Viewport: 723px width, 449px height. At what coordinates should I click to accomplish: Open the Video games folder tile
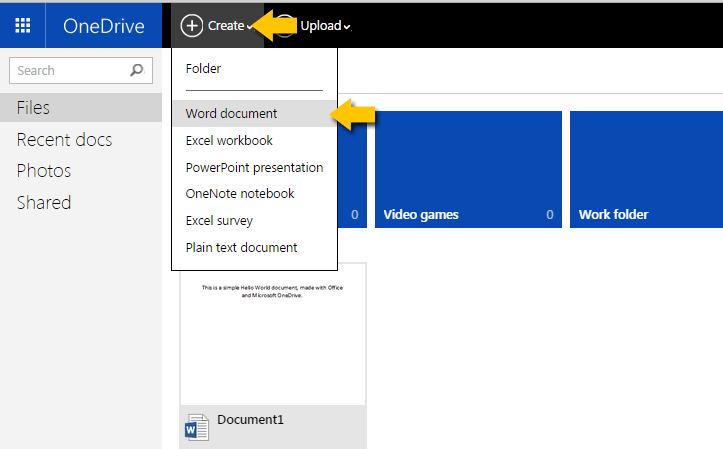pyautogui.click(x=468, y=169)
